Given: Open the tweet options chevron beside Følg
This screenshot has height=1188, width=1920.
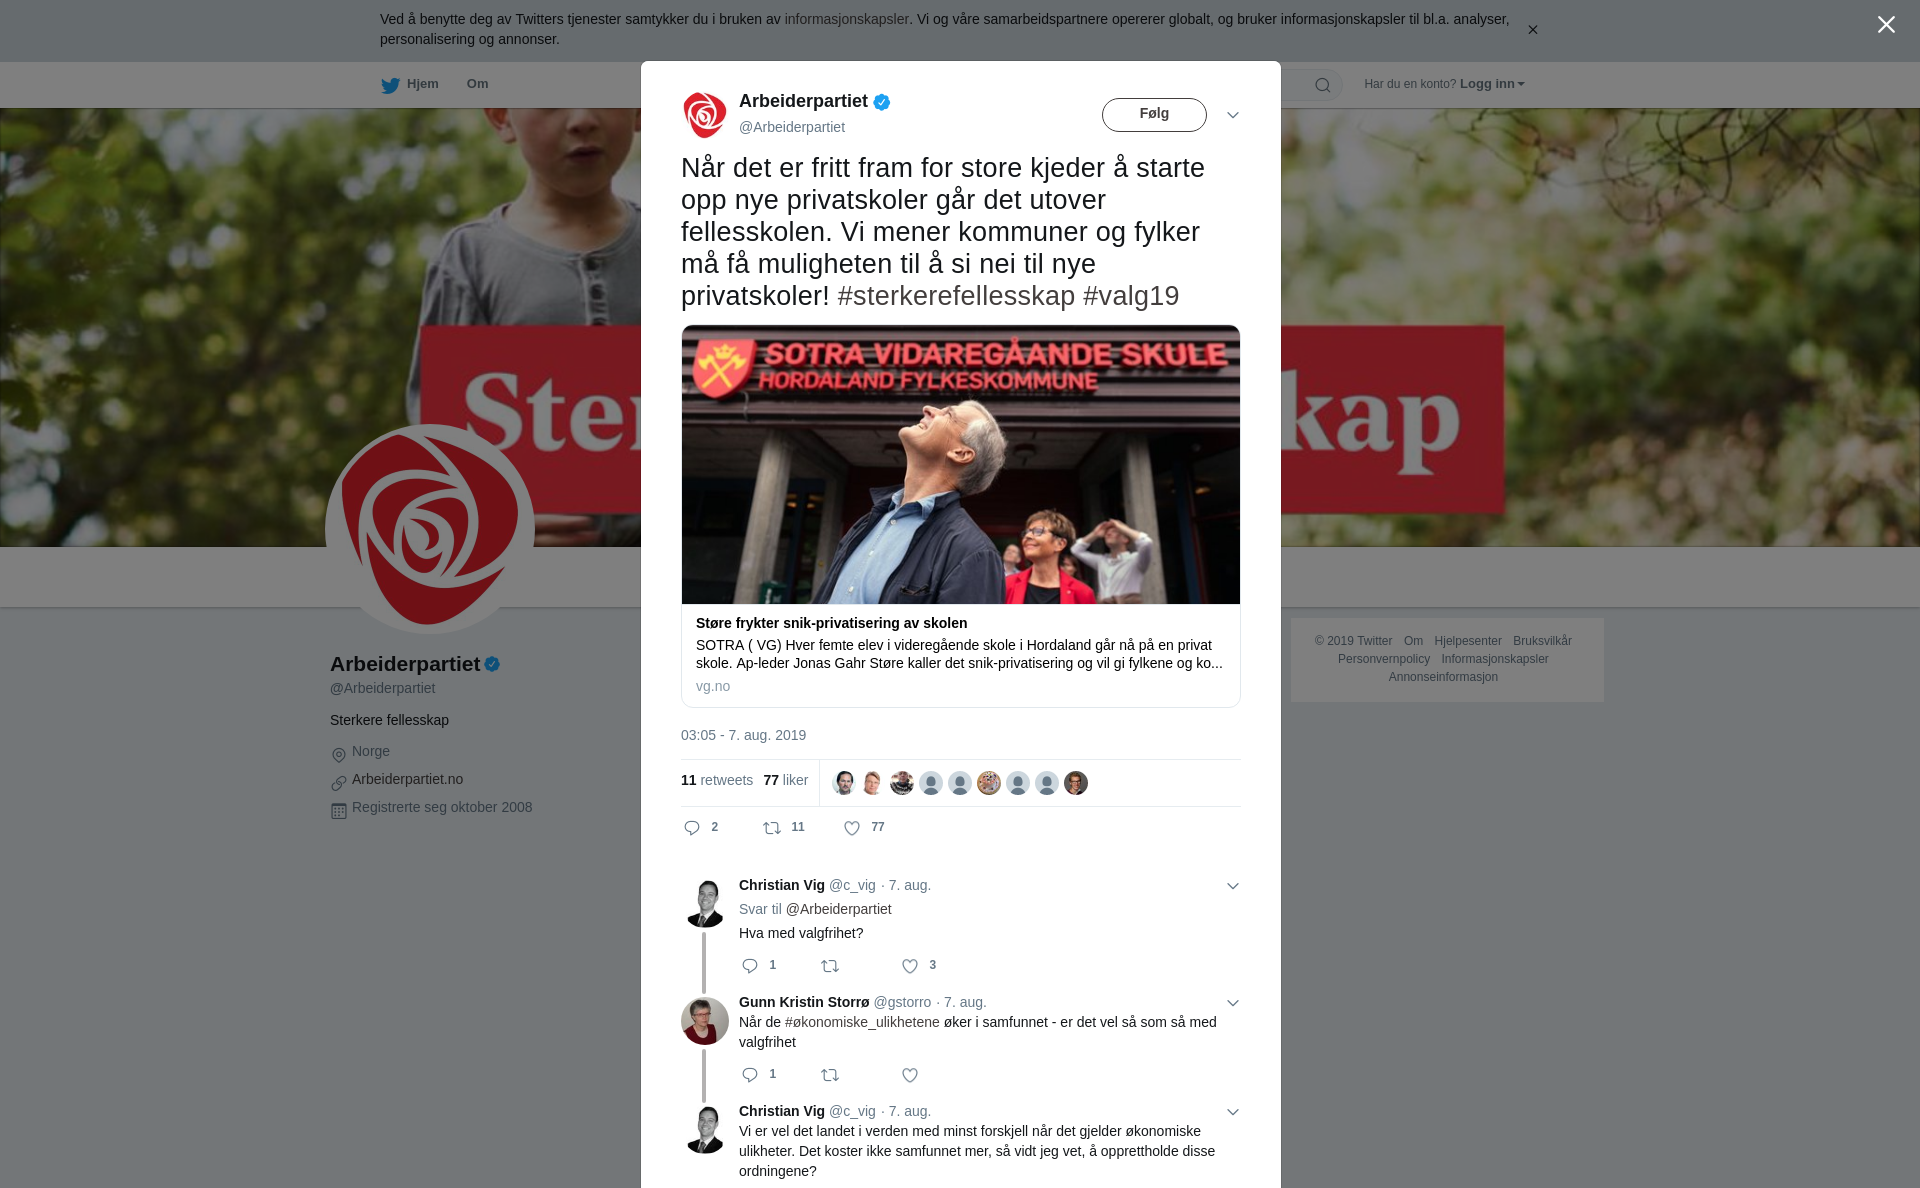Looking at the screenshot, I should point(1233,115).
